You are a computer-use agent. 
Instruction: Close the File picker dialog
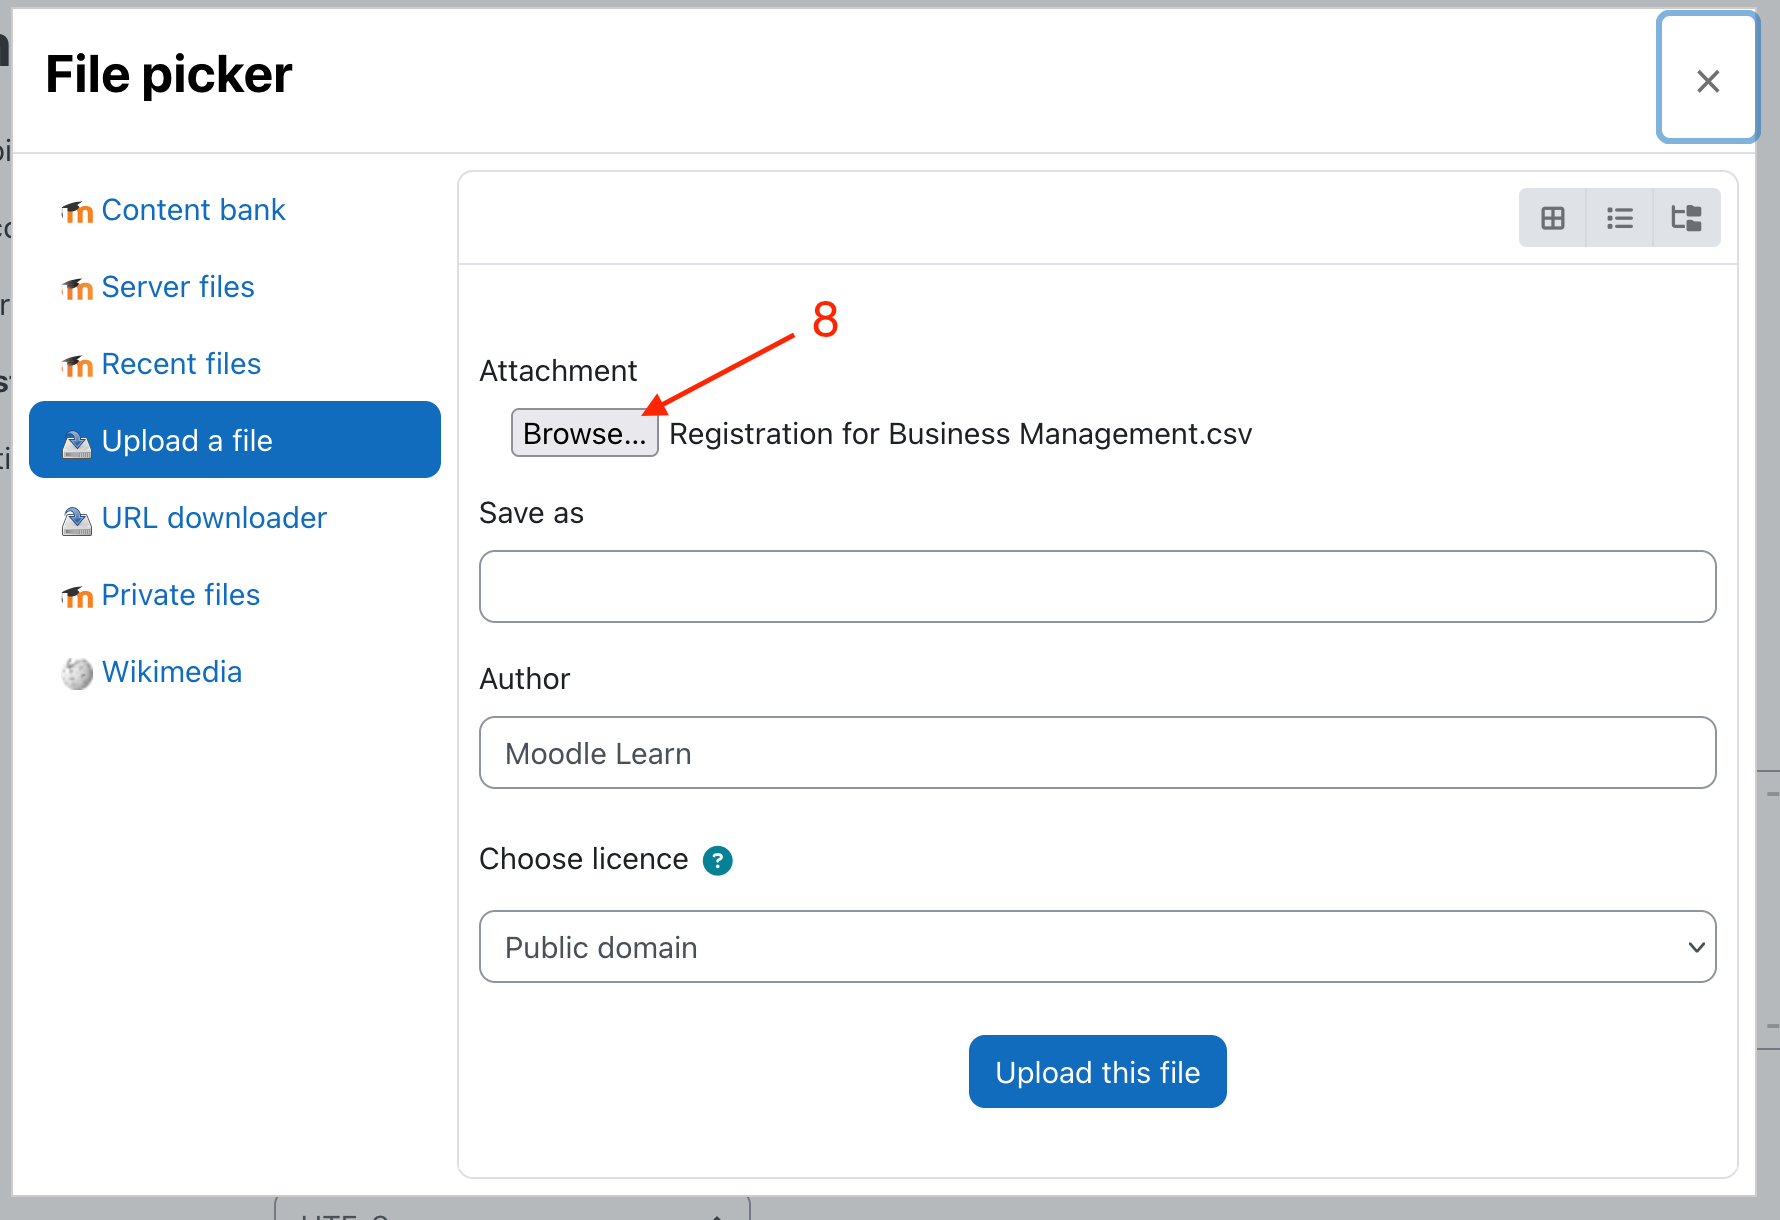pyautogui.click(x=1708, y=80)
